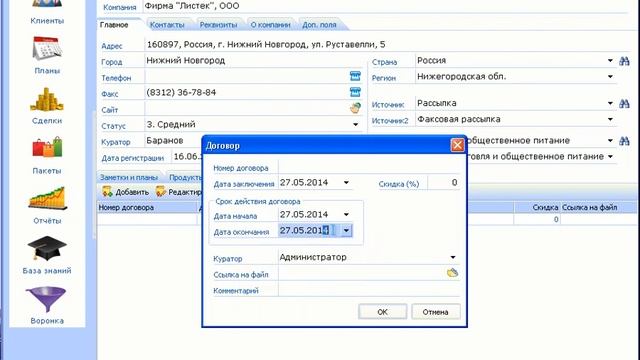Expand the Источник dropdown showing Рассылка
The image size is (640, 360).
pos(610,103)
